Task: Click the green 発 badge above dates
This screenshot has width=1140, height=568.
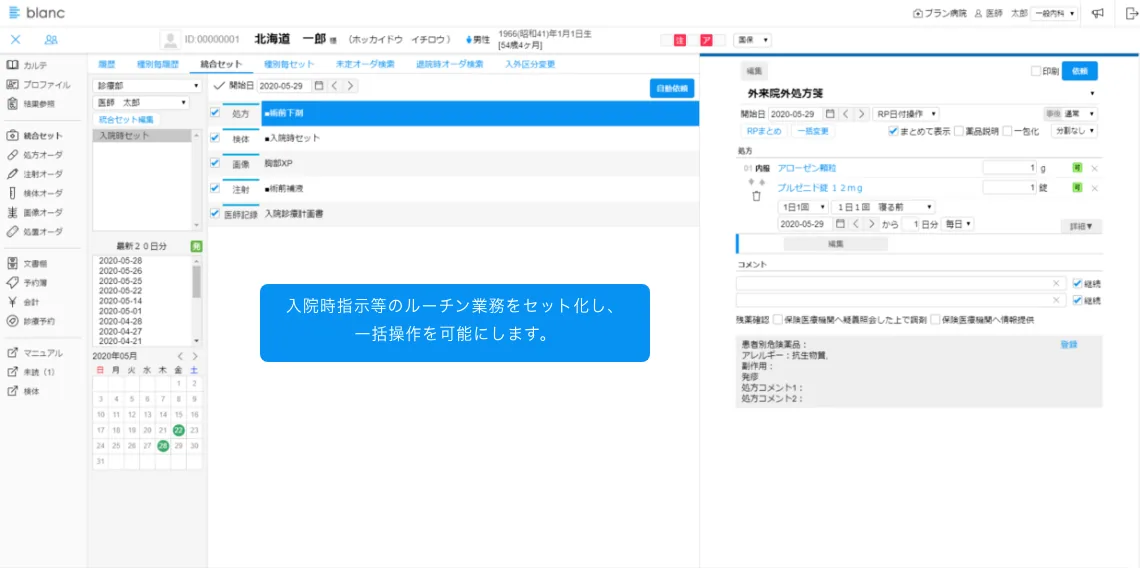Action: (x=196, y=247)
